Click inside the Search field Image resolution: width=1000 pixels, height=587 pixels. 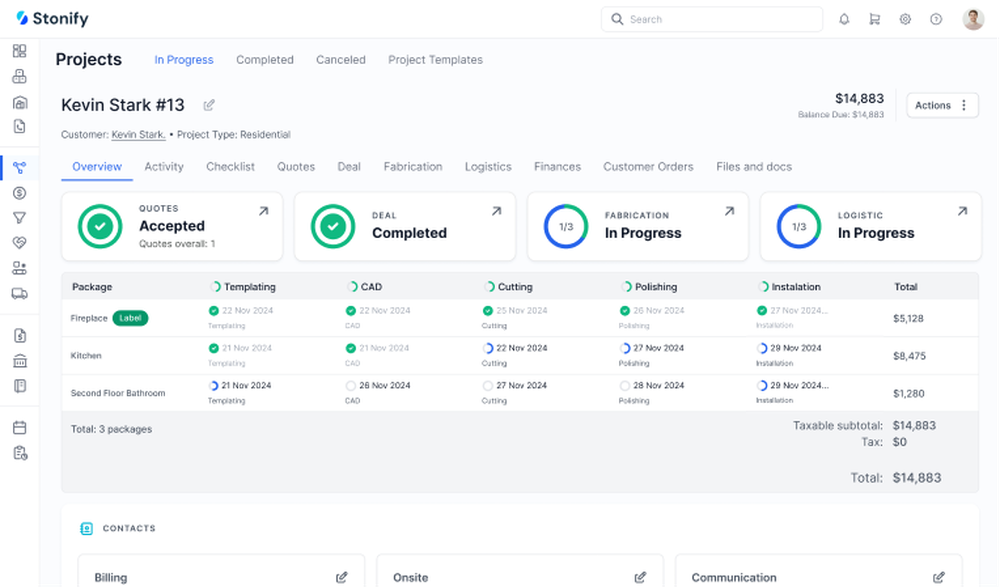[712, 18]
